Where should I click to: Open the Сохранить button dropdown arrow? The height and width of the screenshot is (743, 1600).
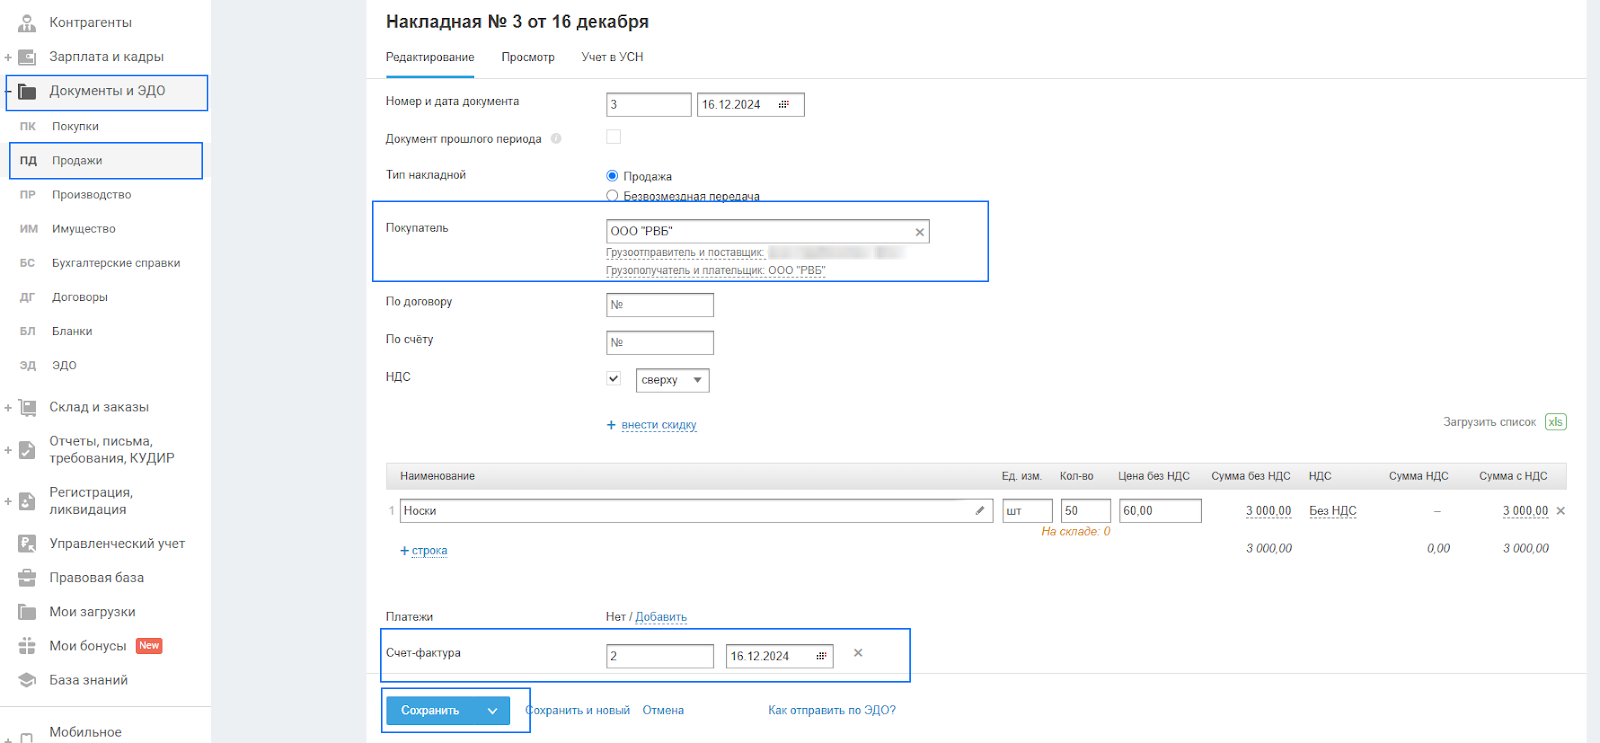(493, 711)
